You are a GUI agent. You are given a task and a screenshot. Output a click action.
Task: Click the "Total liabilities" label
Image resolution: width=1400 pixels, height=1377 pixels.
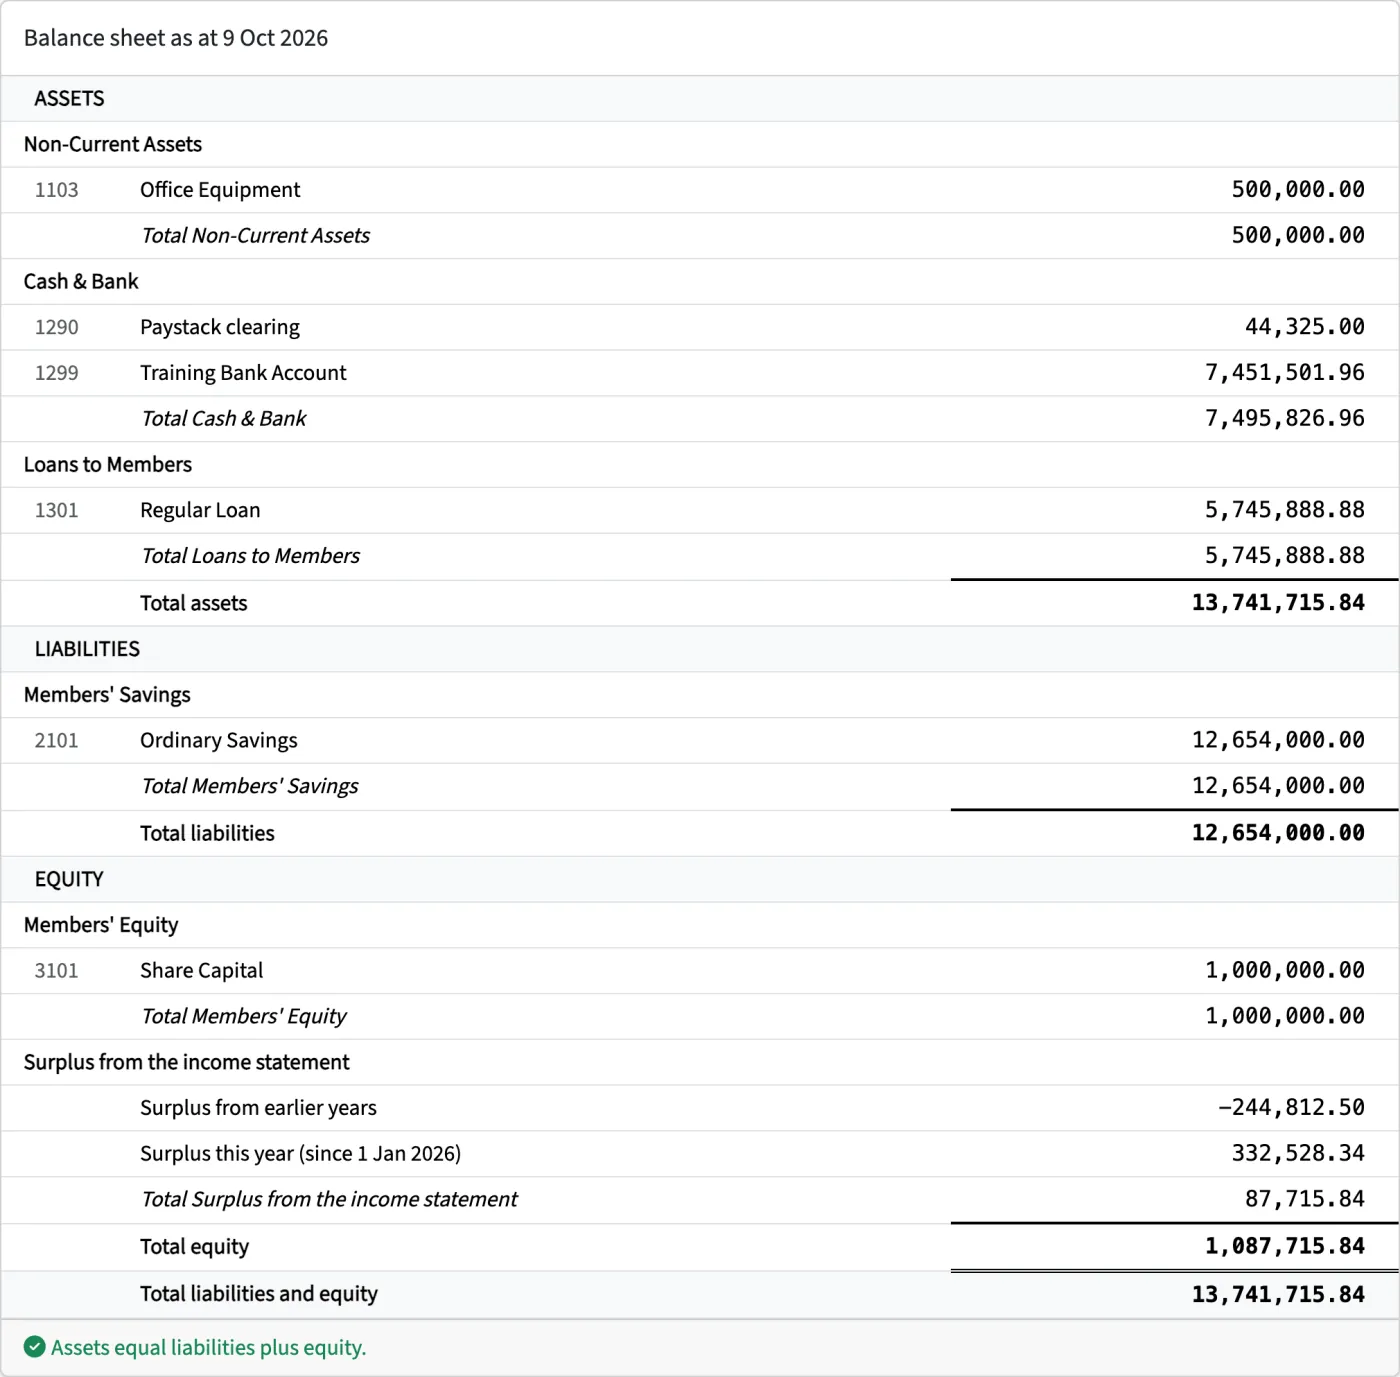[207, 833]
